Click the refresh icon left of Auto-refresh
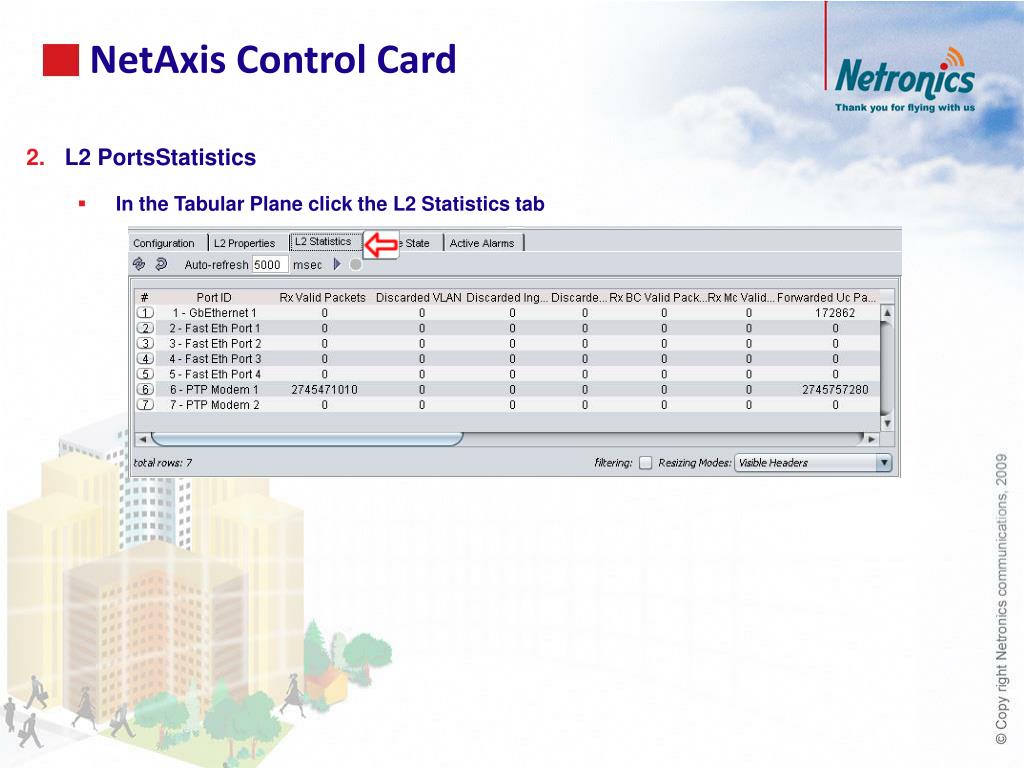The width and height of the screenshot is (1024, 768). pyautogui.click(x=138, y=264)
